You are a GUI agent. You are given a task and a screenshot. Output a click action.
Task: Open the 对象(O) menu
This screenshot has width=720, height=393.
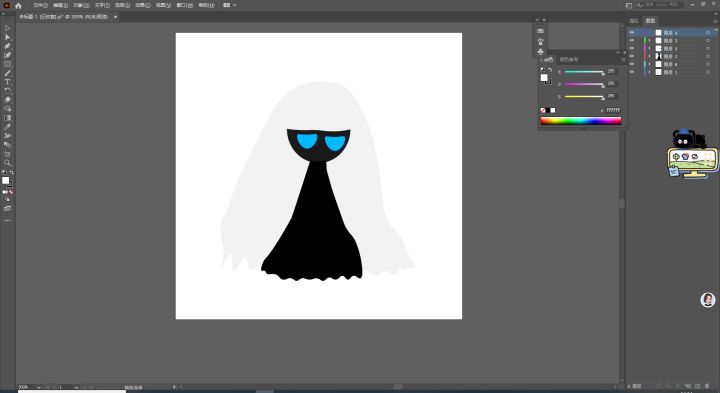[81, 6]
